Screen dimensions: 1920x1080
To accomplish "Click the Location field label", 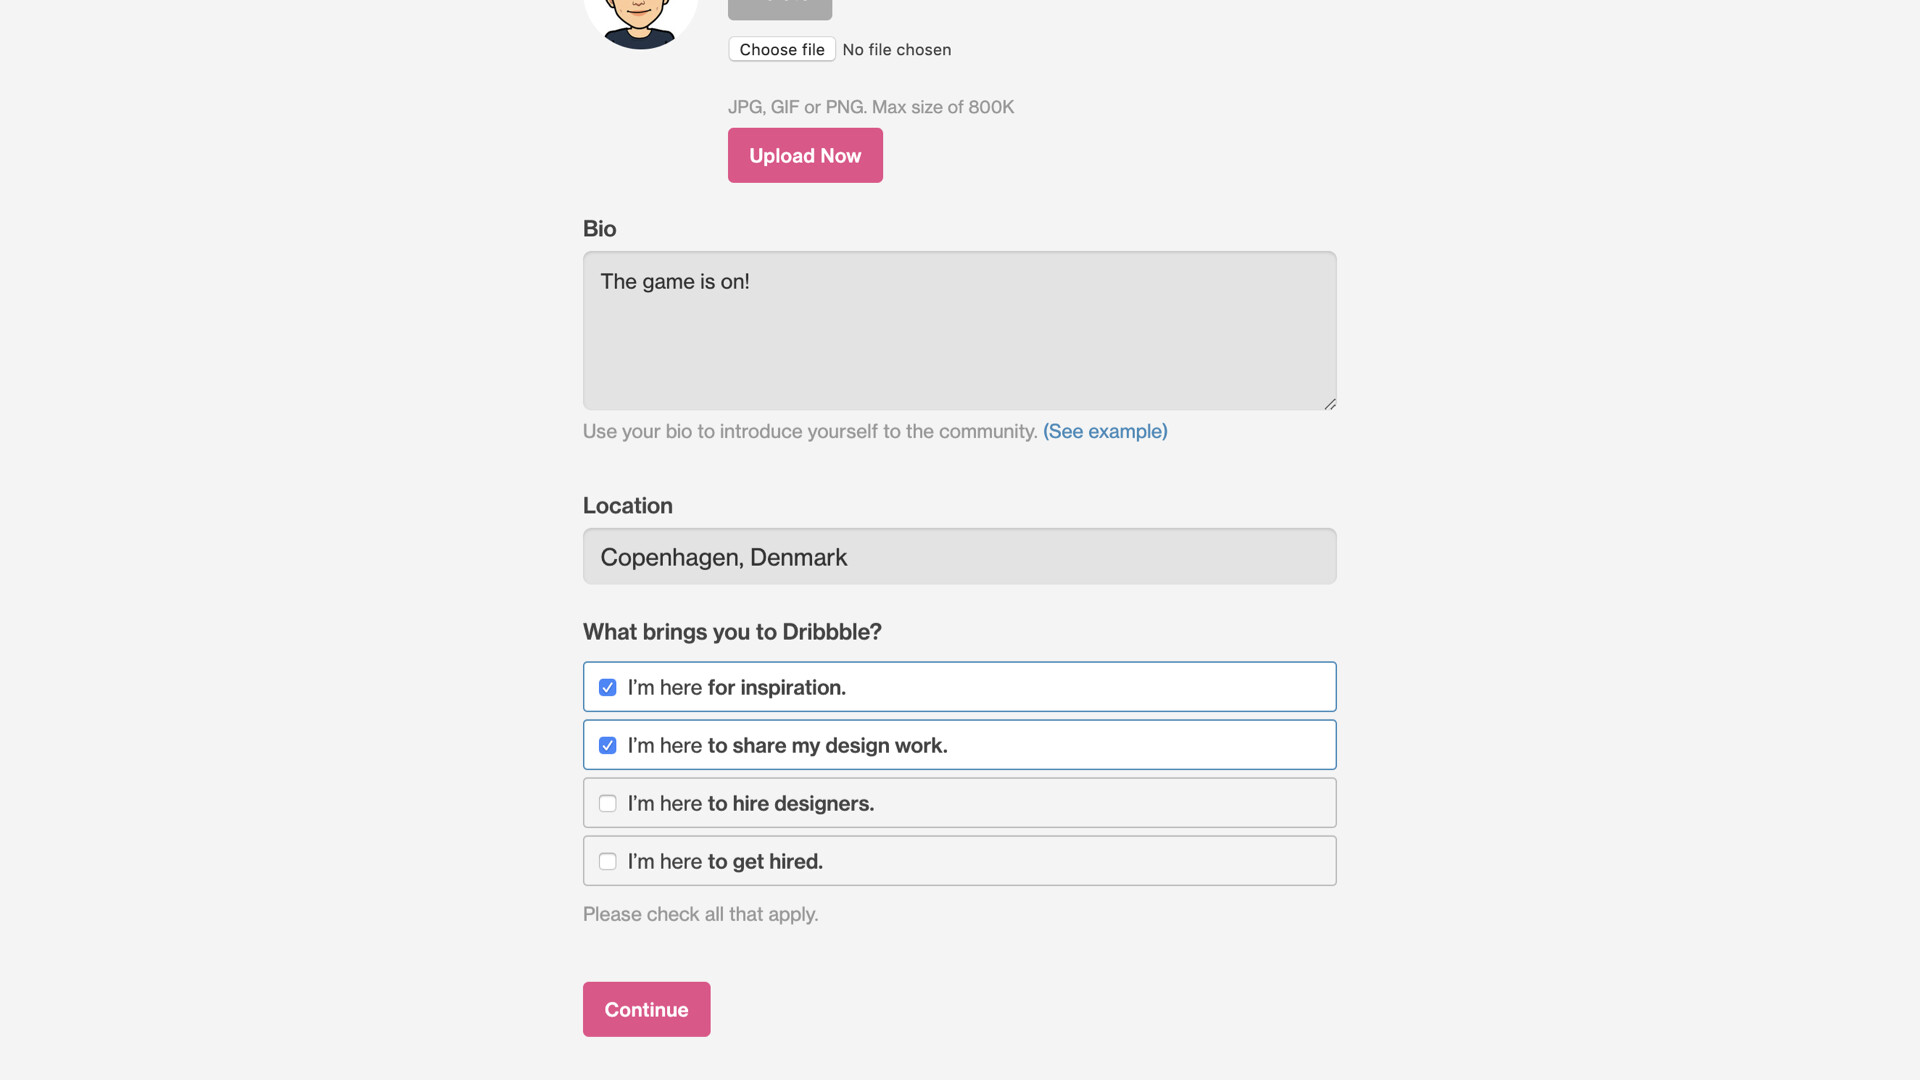I will [x=627, y=506].
